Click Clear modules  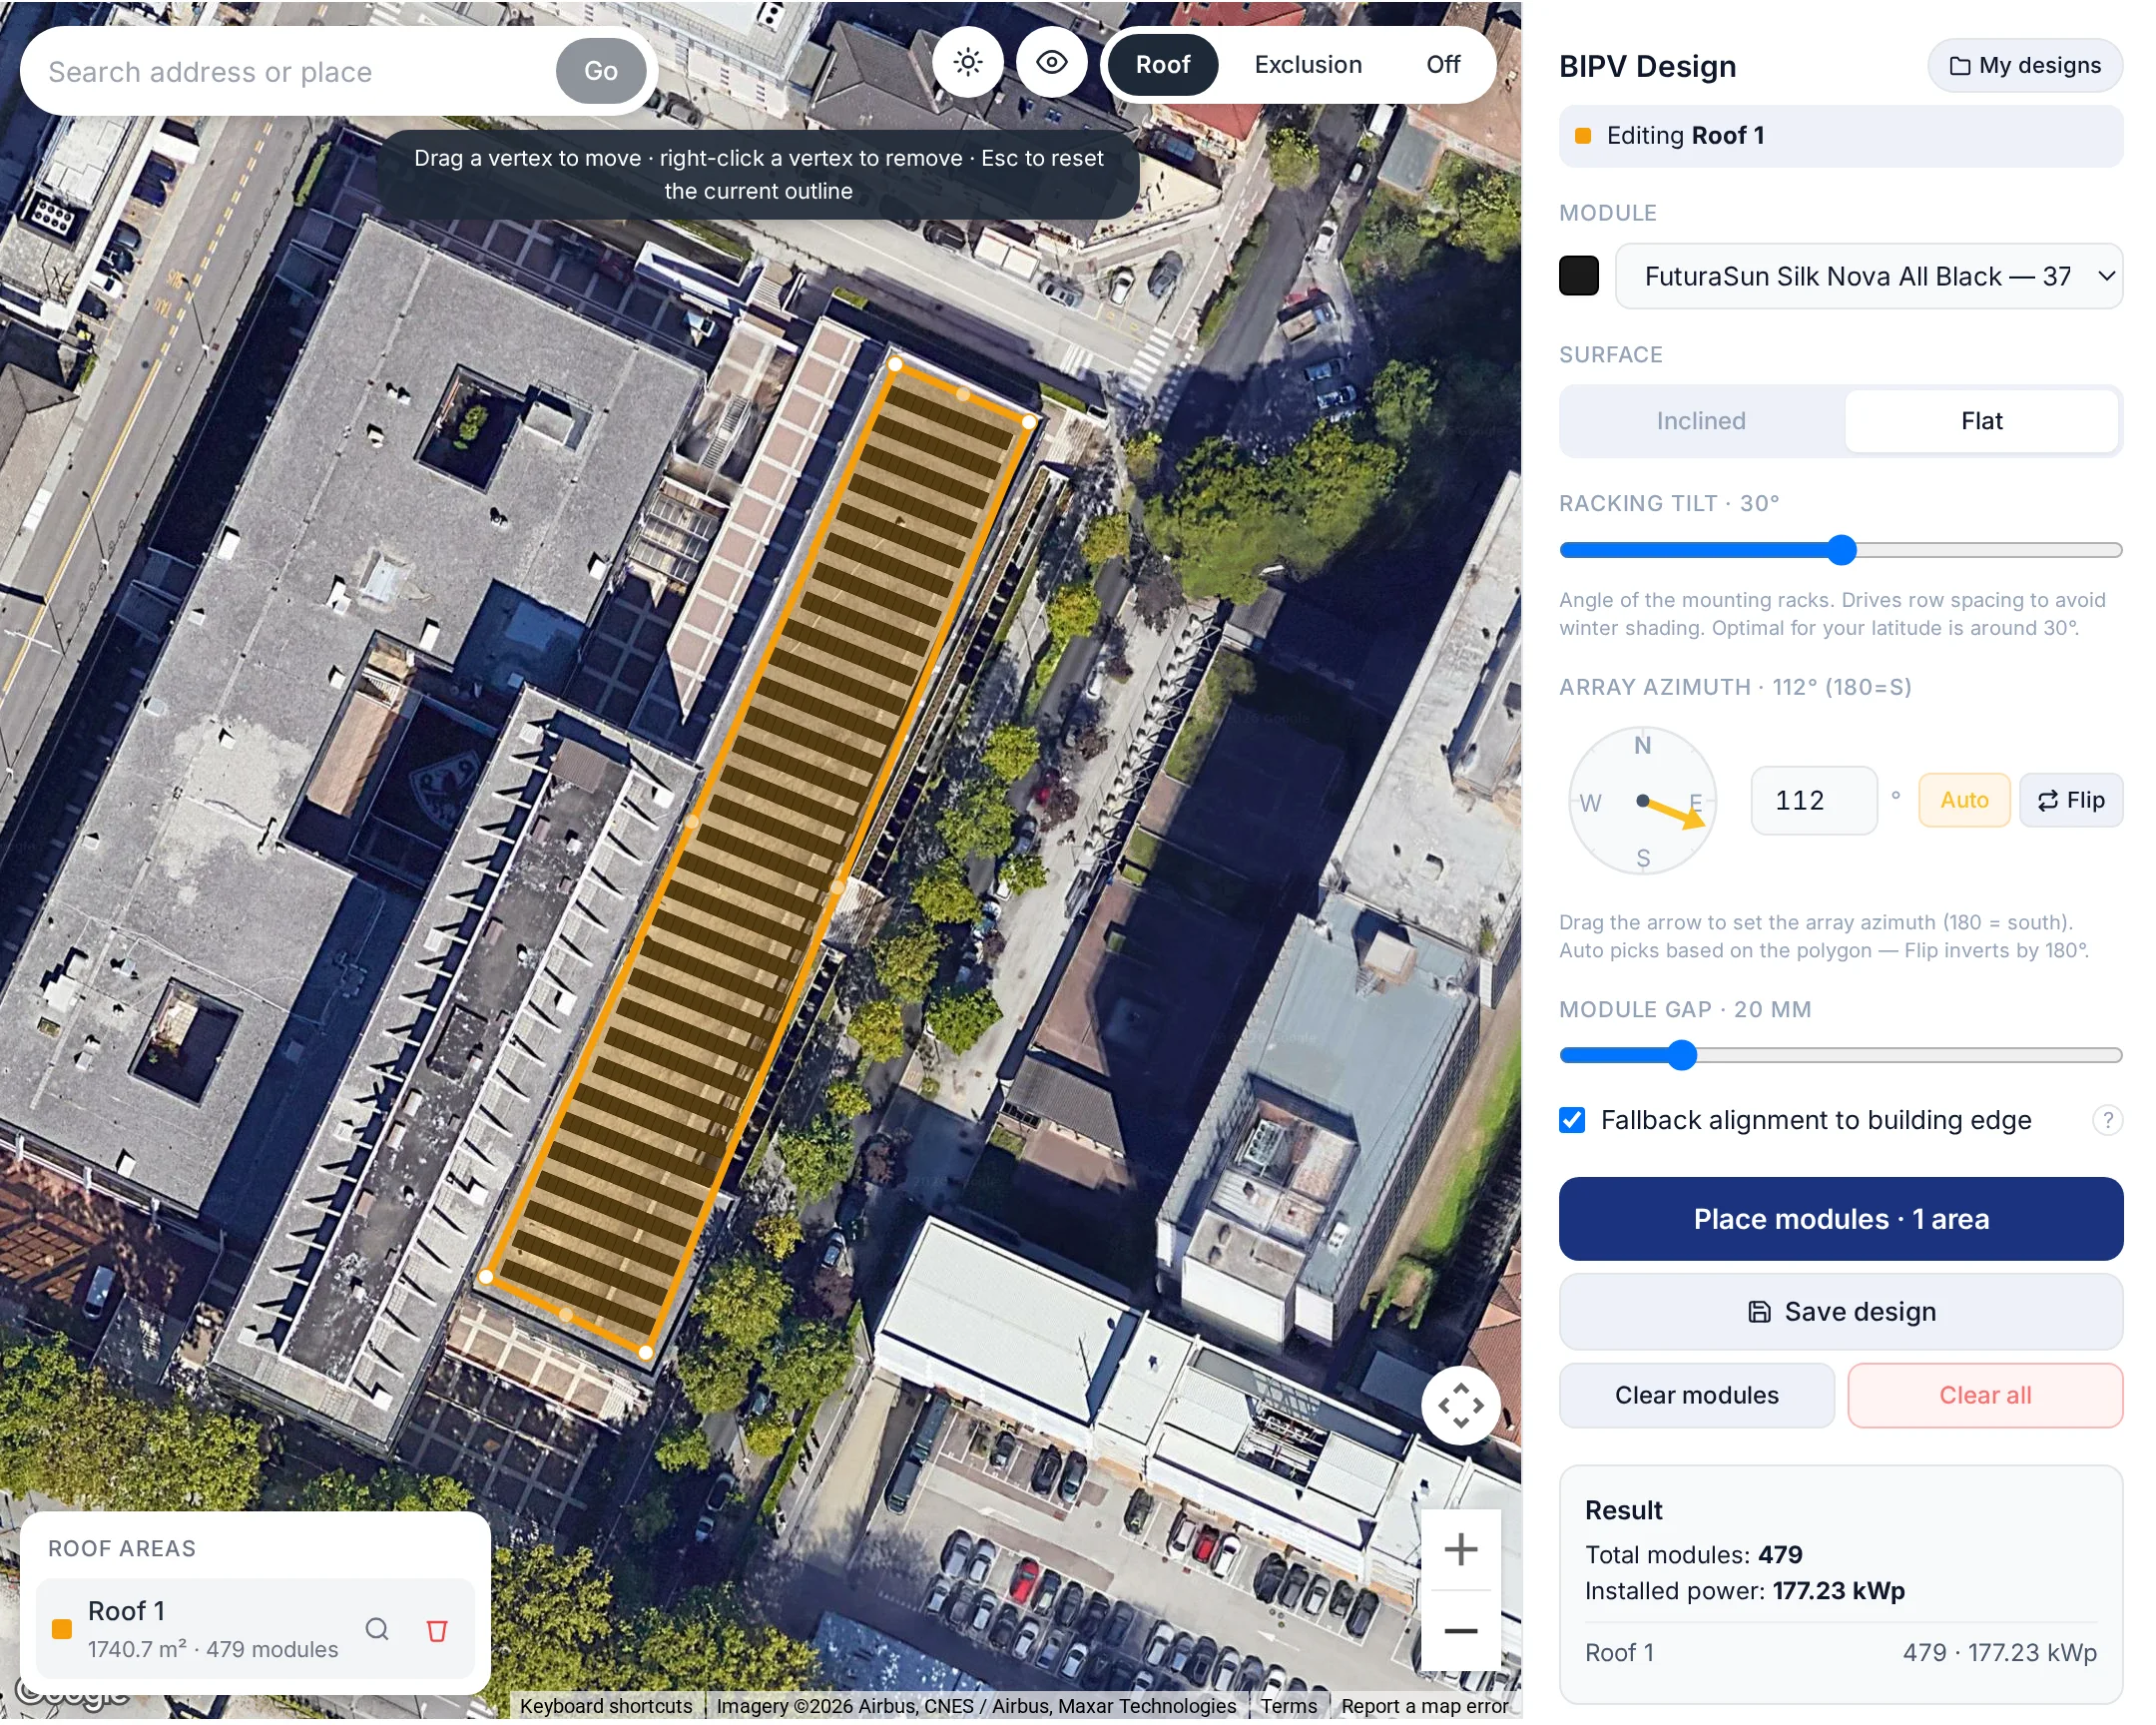(x=1696, y=1395)
